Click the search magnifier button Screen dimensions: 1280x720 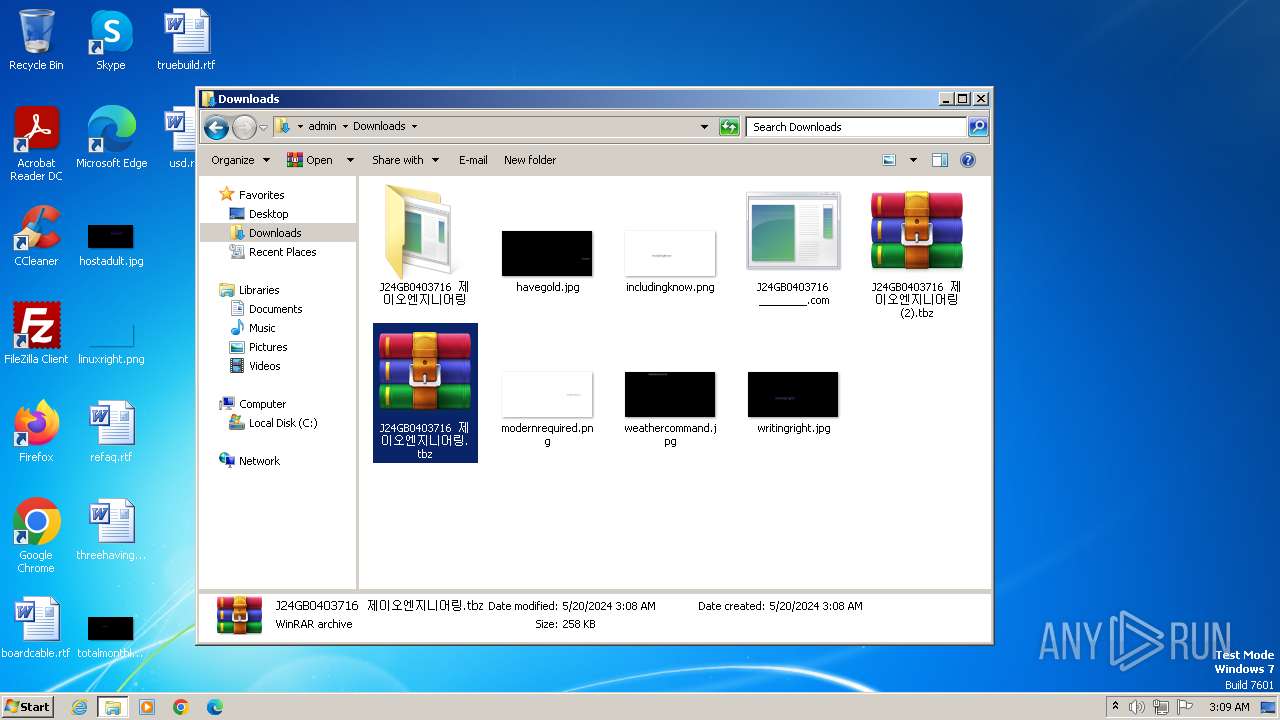[978, 127]
